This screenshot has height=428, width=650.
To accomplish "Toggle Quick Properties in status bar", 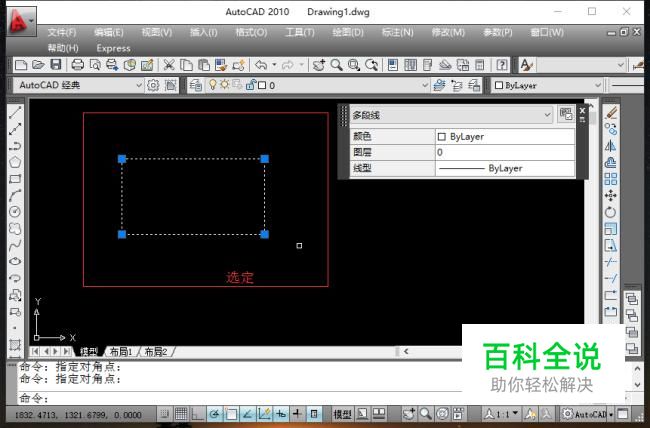I will point(314,413).
